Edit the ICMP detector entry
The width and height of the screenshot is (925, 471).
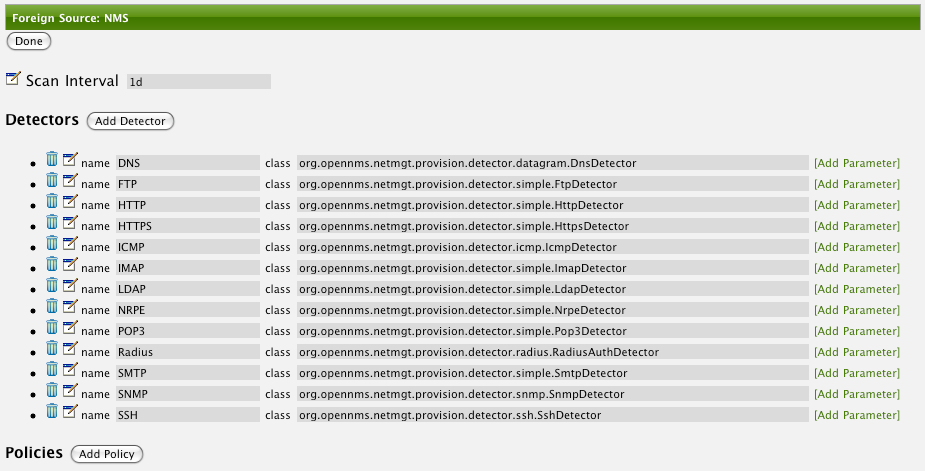(70, 243)
